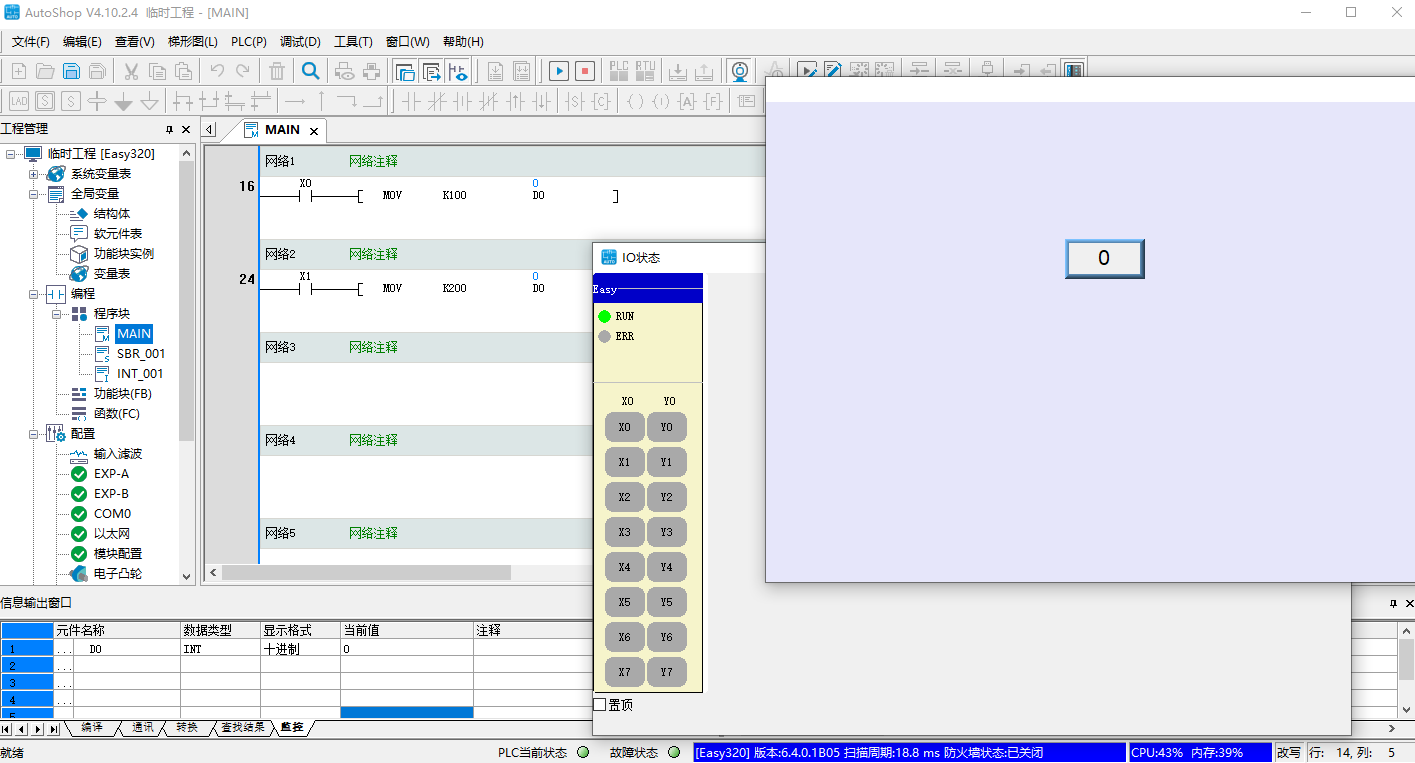Click the ladder editor horizontal scrollbar thumb
The width and height of the screenshot is (1415, 763).
(366, 573)
